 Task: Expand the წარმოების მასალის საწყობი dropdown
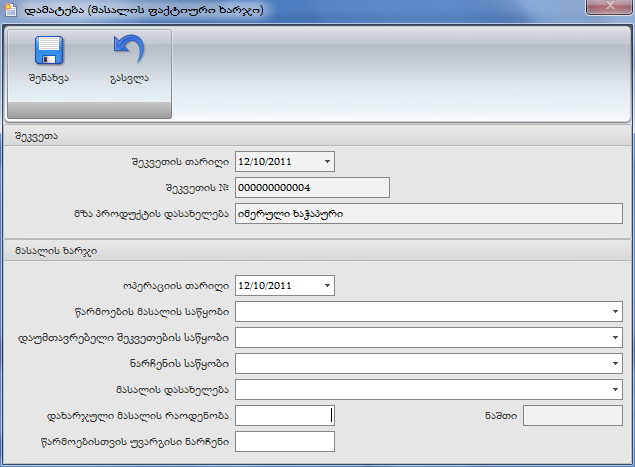coord(614,312)
